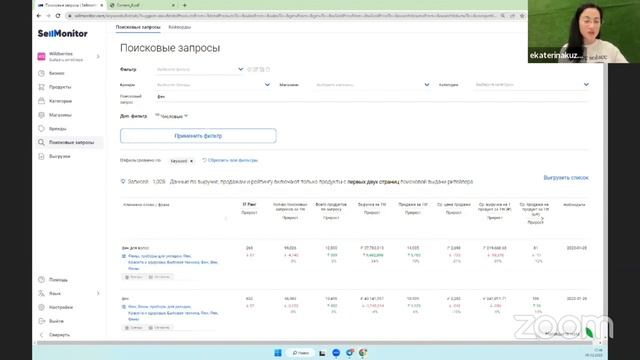Expand the Wildberries marketplace selector chevron
This screenshot has width=640, height=360.
click(x=98, y=56)
